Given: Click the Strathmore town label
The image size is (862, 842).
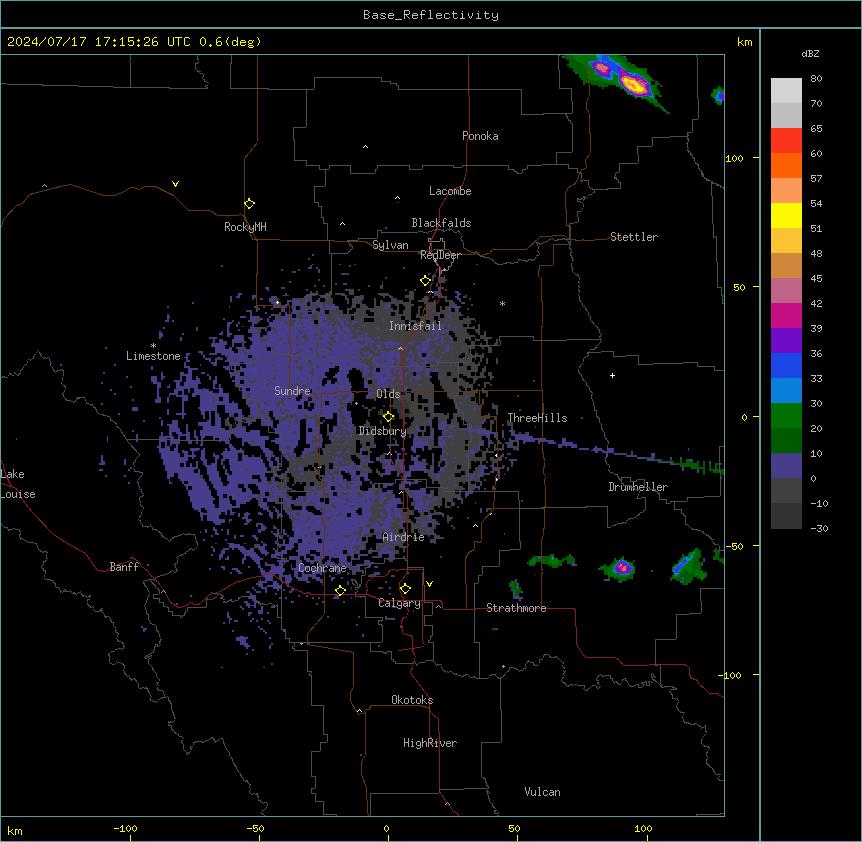Looking at the screenshot, I should (x=516, y=608).
